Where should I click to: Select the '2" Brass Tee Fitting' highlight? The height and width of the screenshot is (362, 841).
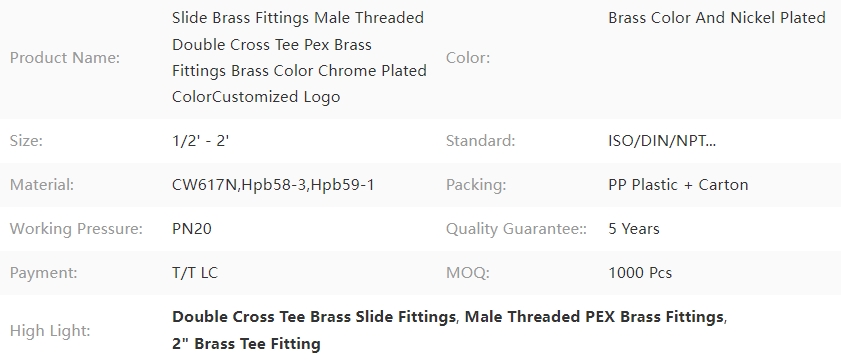coord(246,343)
